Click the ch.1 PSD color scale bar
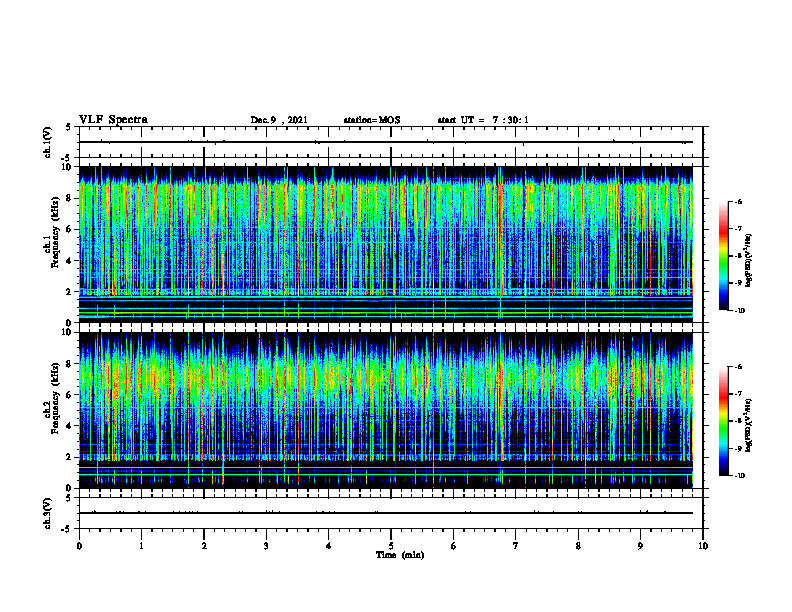 pyautogui.click(x=723, y=256)
